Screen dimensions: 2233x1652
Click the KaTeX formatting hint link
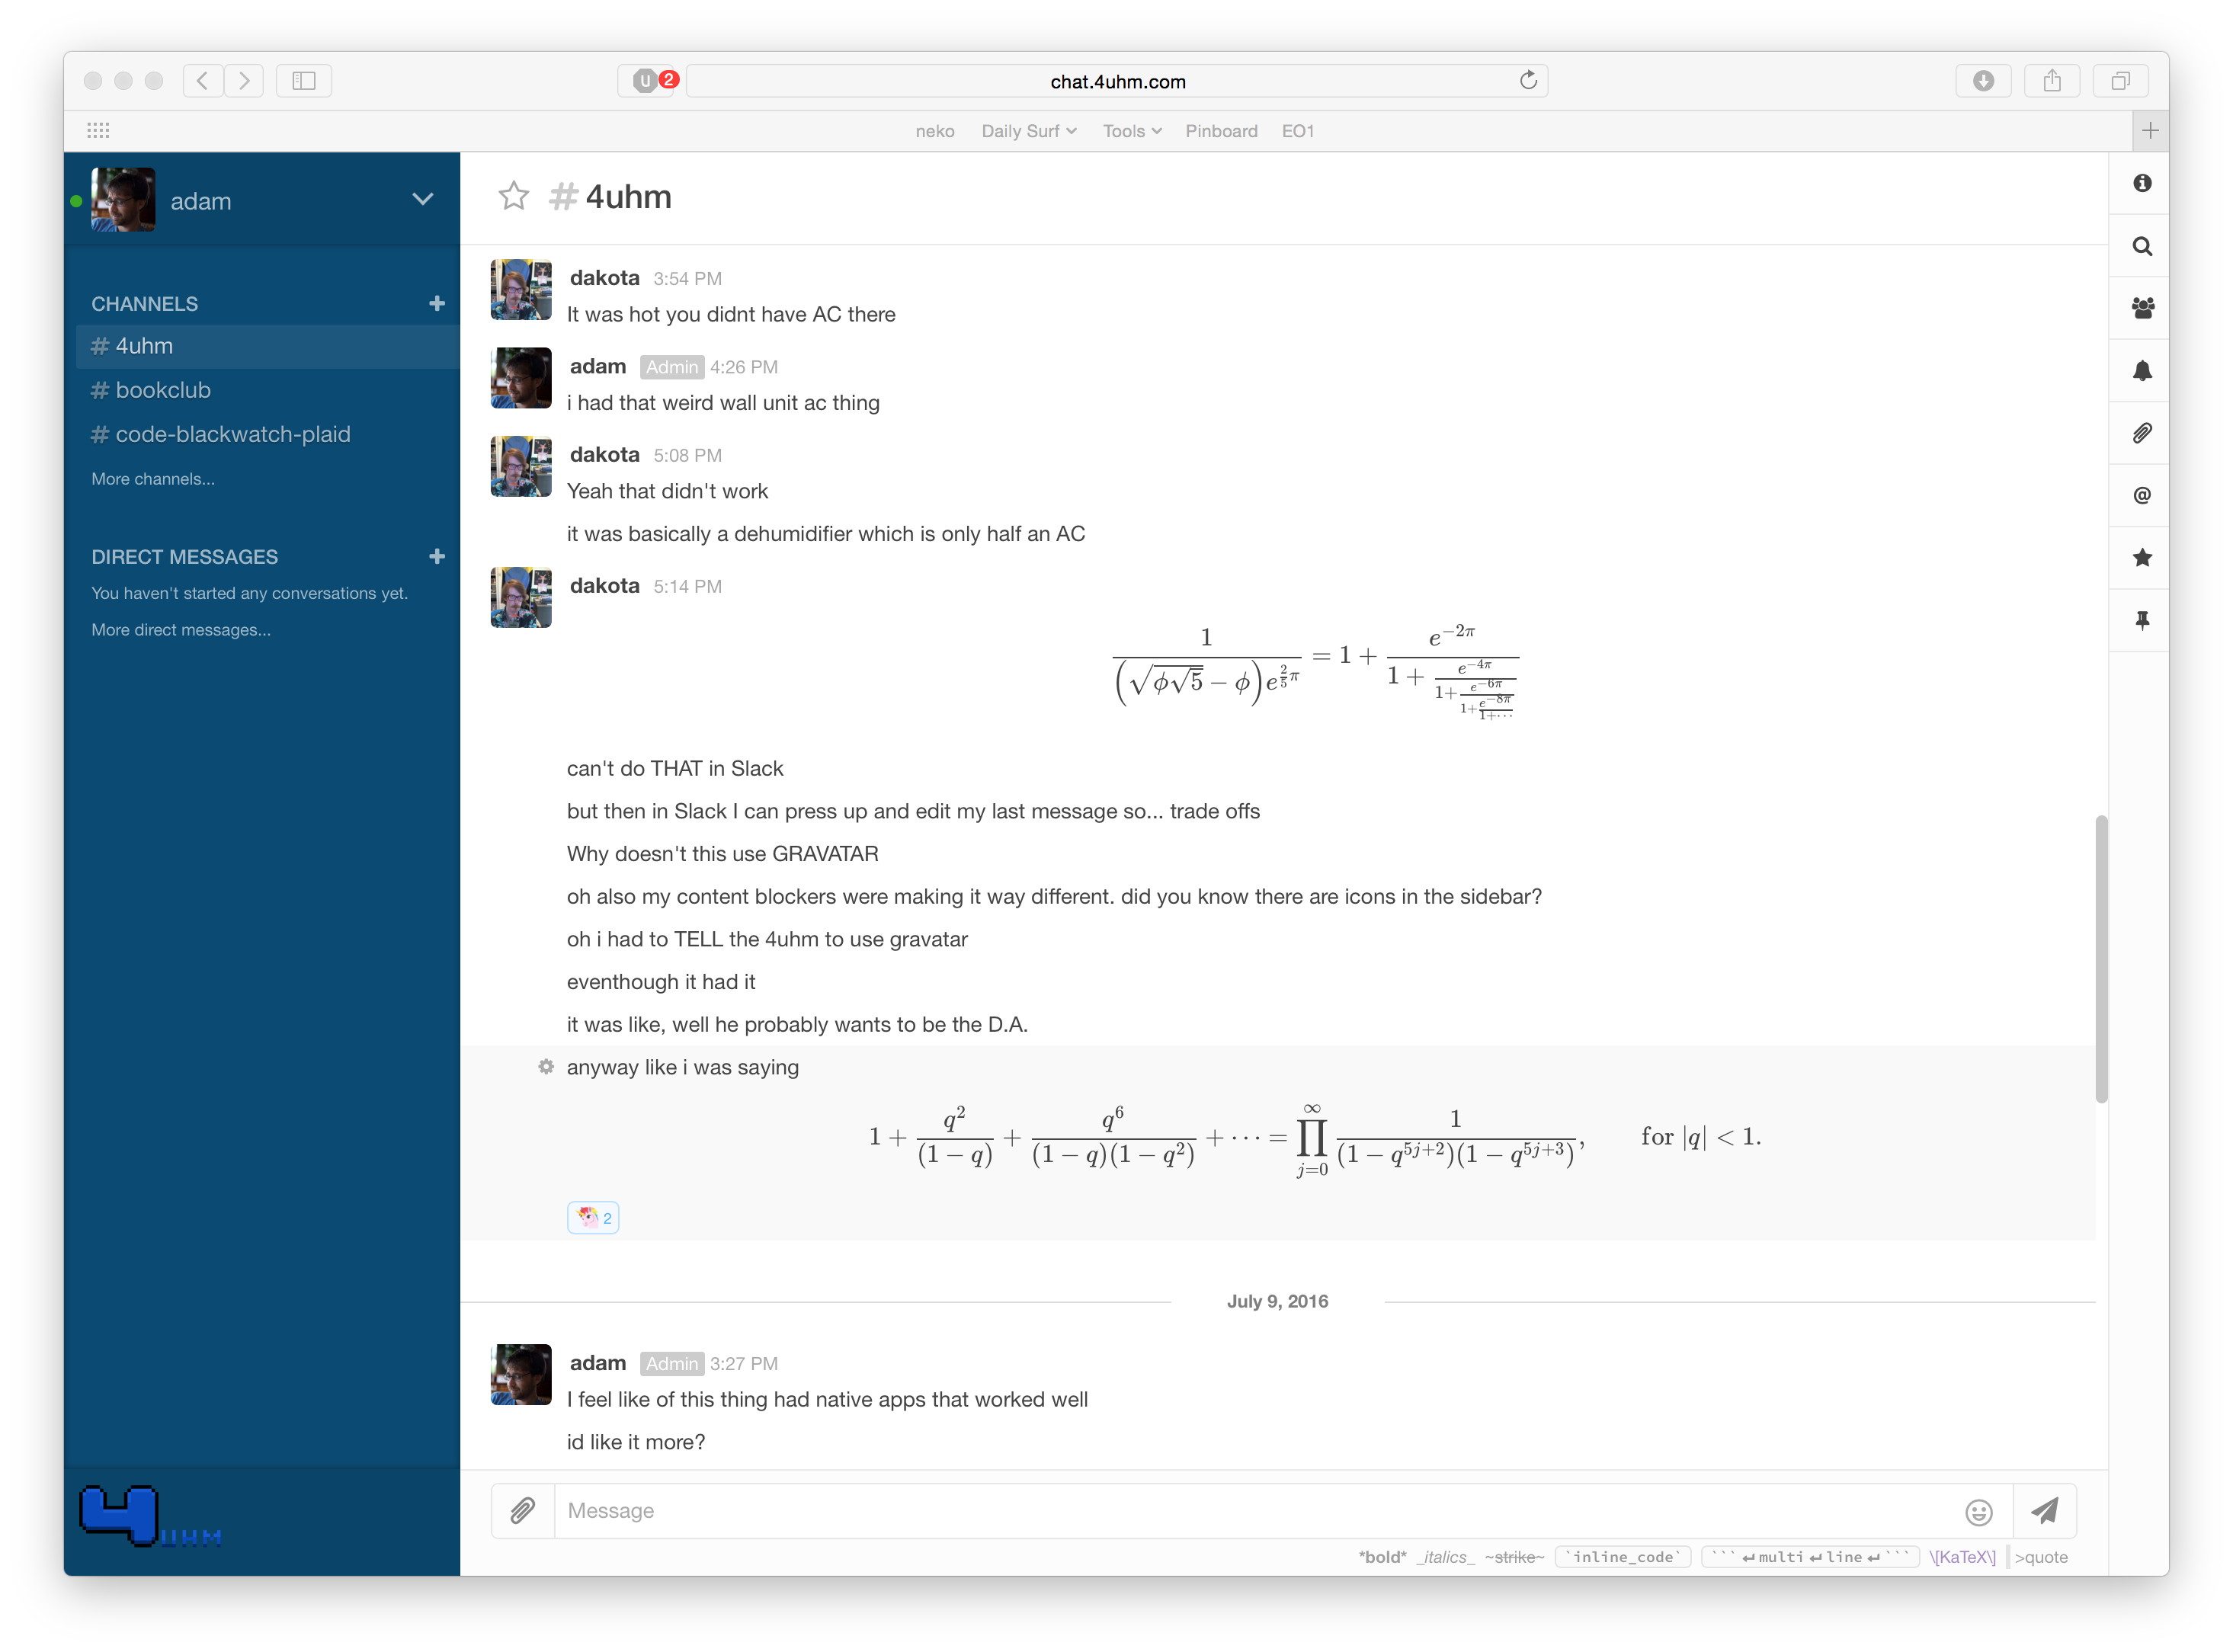pyautogui.click(x=1961, y=1557)
